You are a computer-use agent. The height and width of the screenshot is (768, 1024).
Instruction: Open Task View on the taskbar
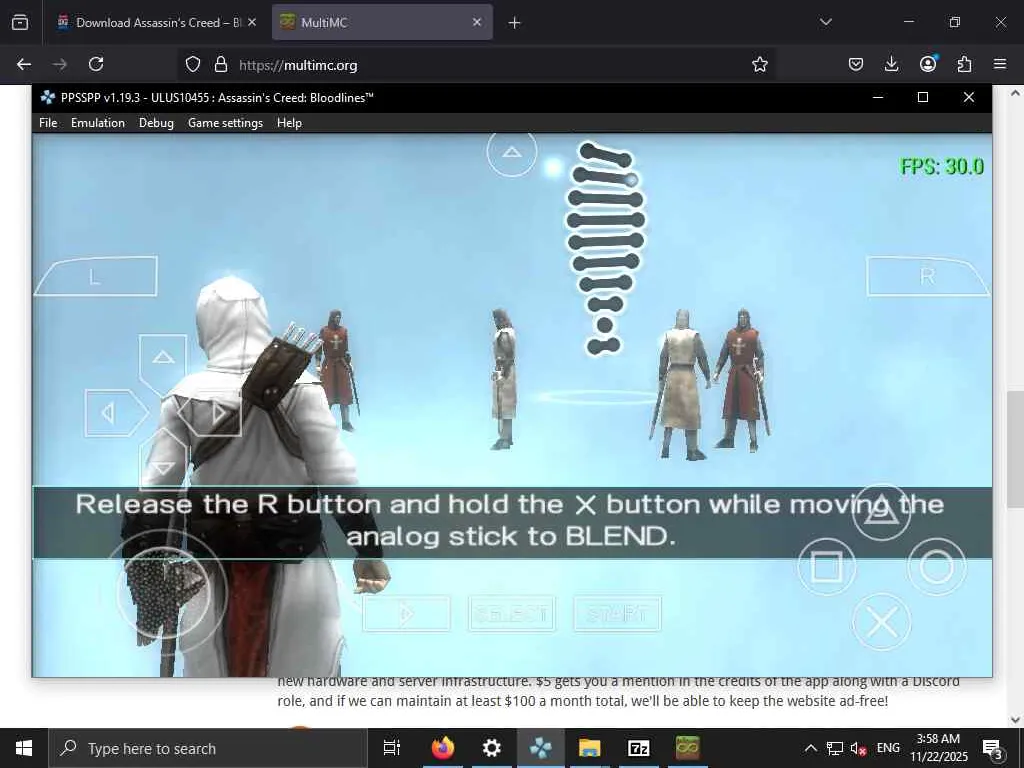392,748
